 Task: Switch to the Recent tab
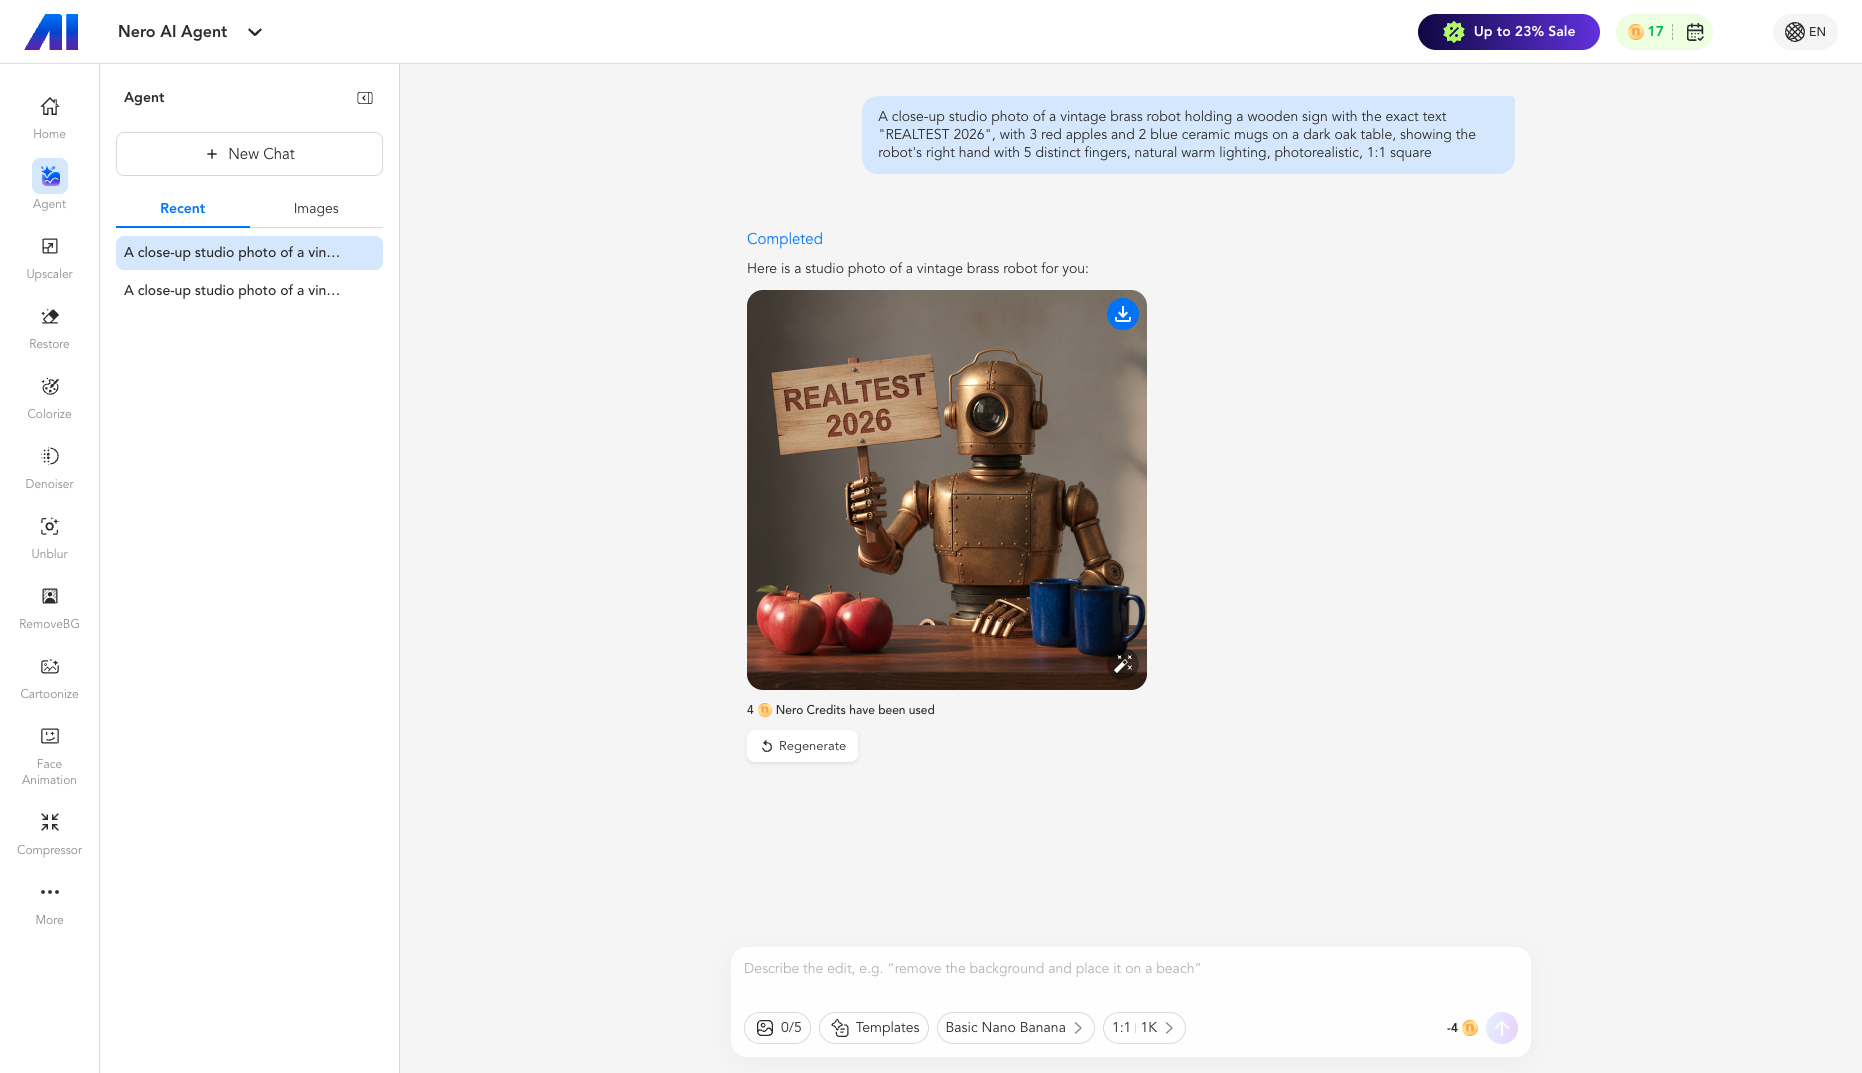click(182, 208)
